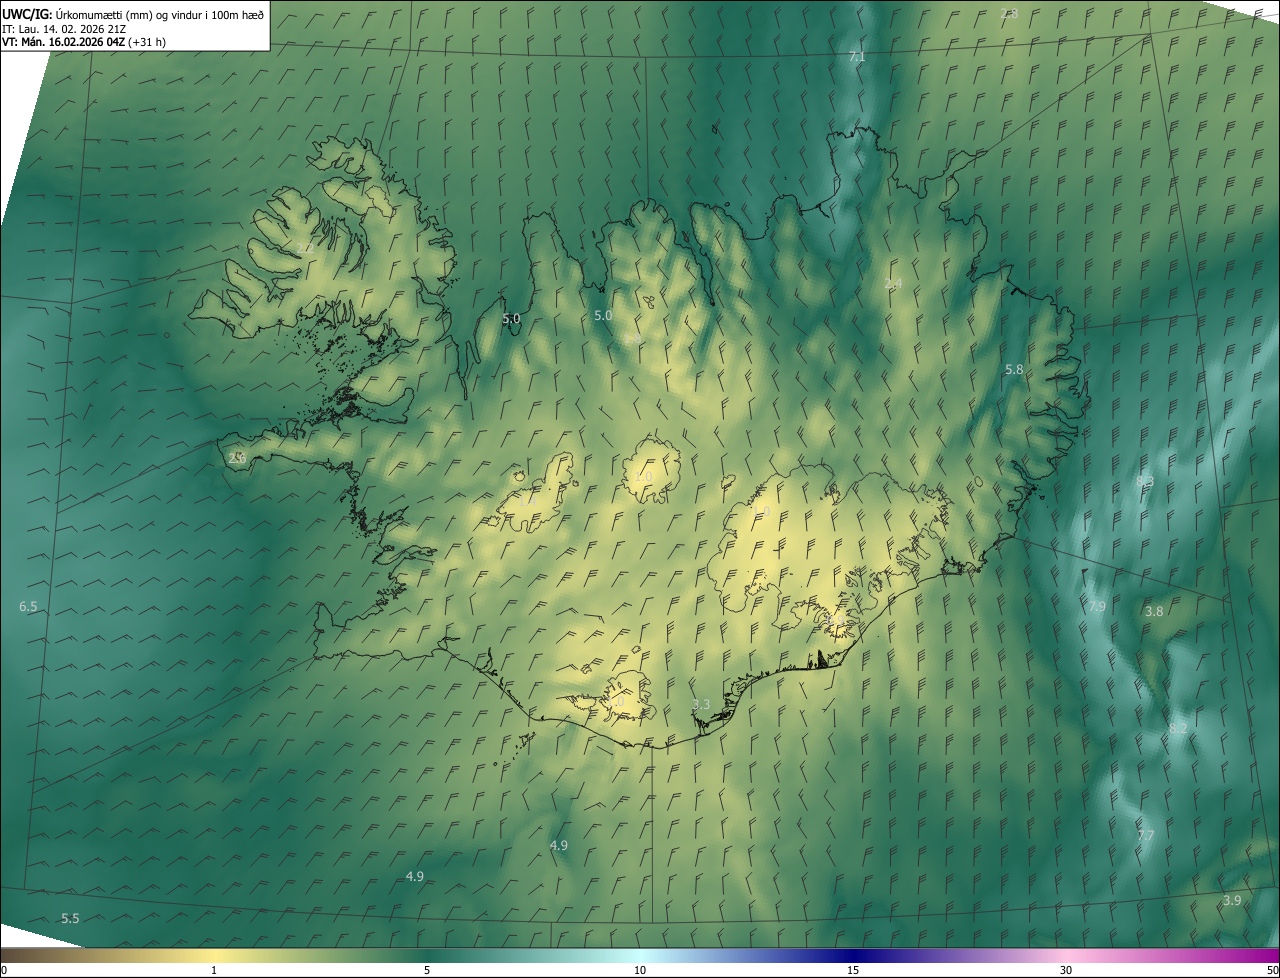The height and width of the screenshot is (978, 1280).
Task: Click the 3.8 value label on the map
Action: click(x=1154, y=611)
